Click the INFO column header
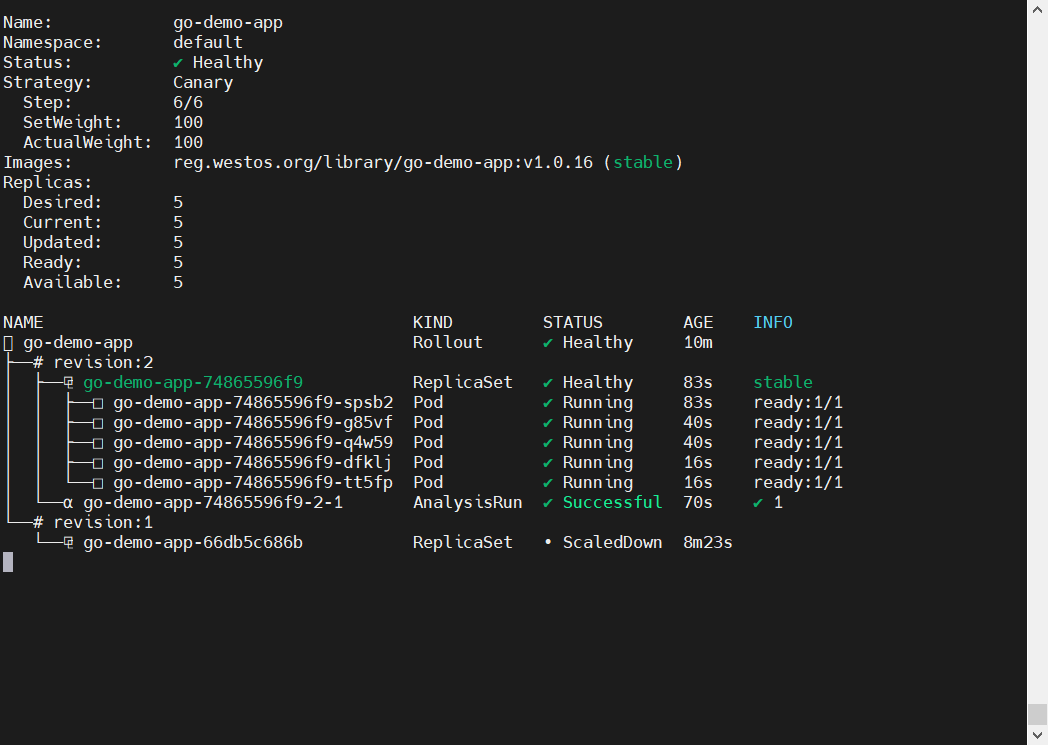The height and width of the screenshot is (745, 1048). (772, 323)
